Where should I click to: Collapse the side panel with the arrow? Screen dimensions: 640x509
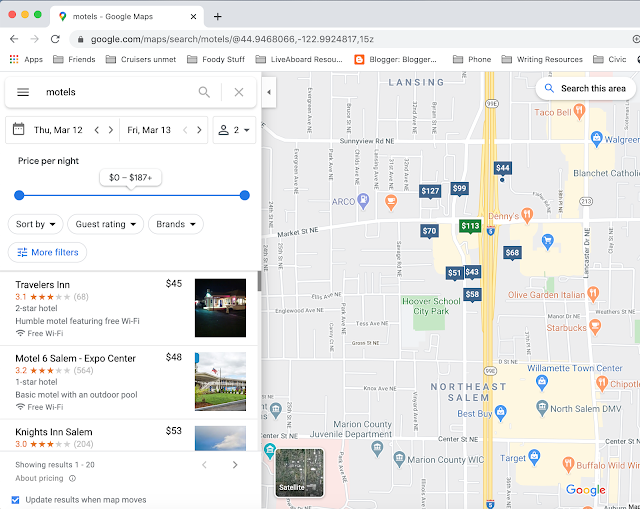269,92
